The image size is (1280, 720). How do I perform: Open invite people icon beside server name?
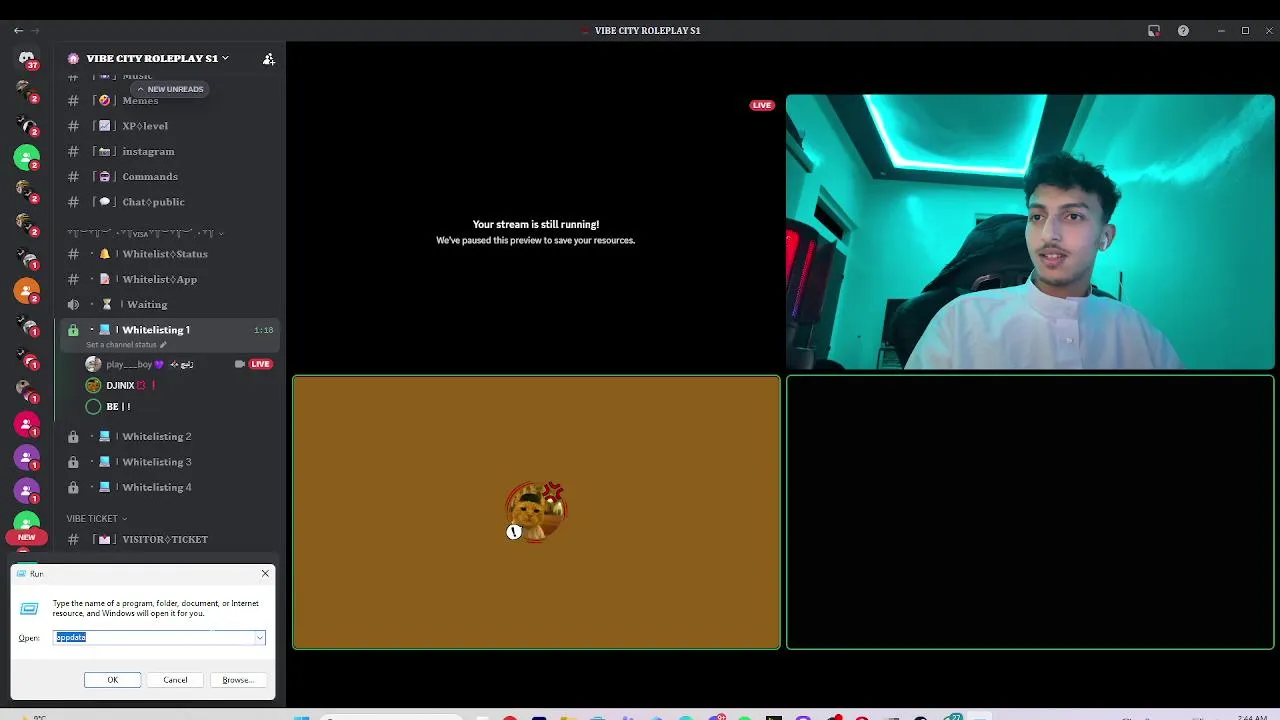click(268, 59)
